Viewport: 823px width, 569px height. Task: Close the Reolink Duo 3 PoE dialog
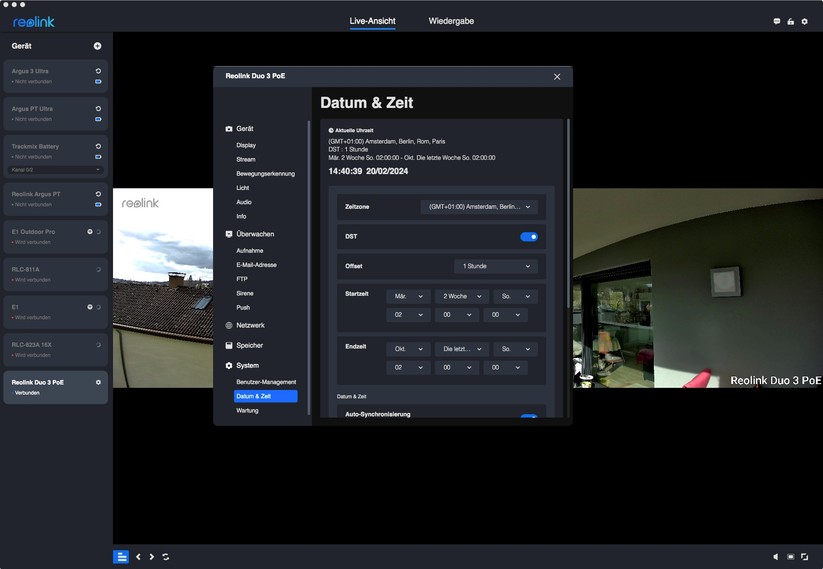557,77
